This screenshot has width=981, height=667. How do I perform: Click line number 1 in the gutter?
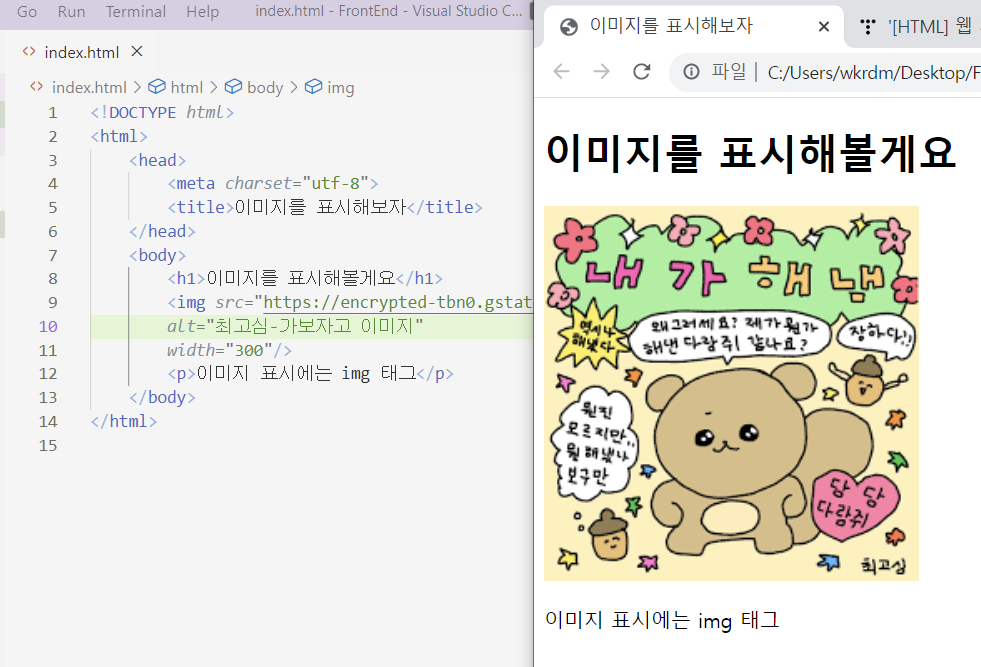53,113
